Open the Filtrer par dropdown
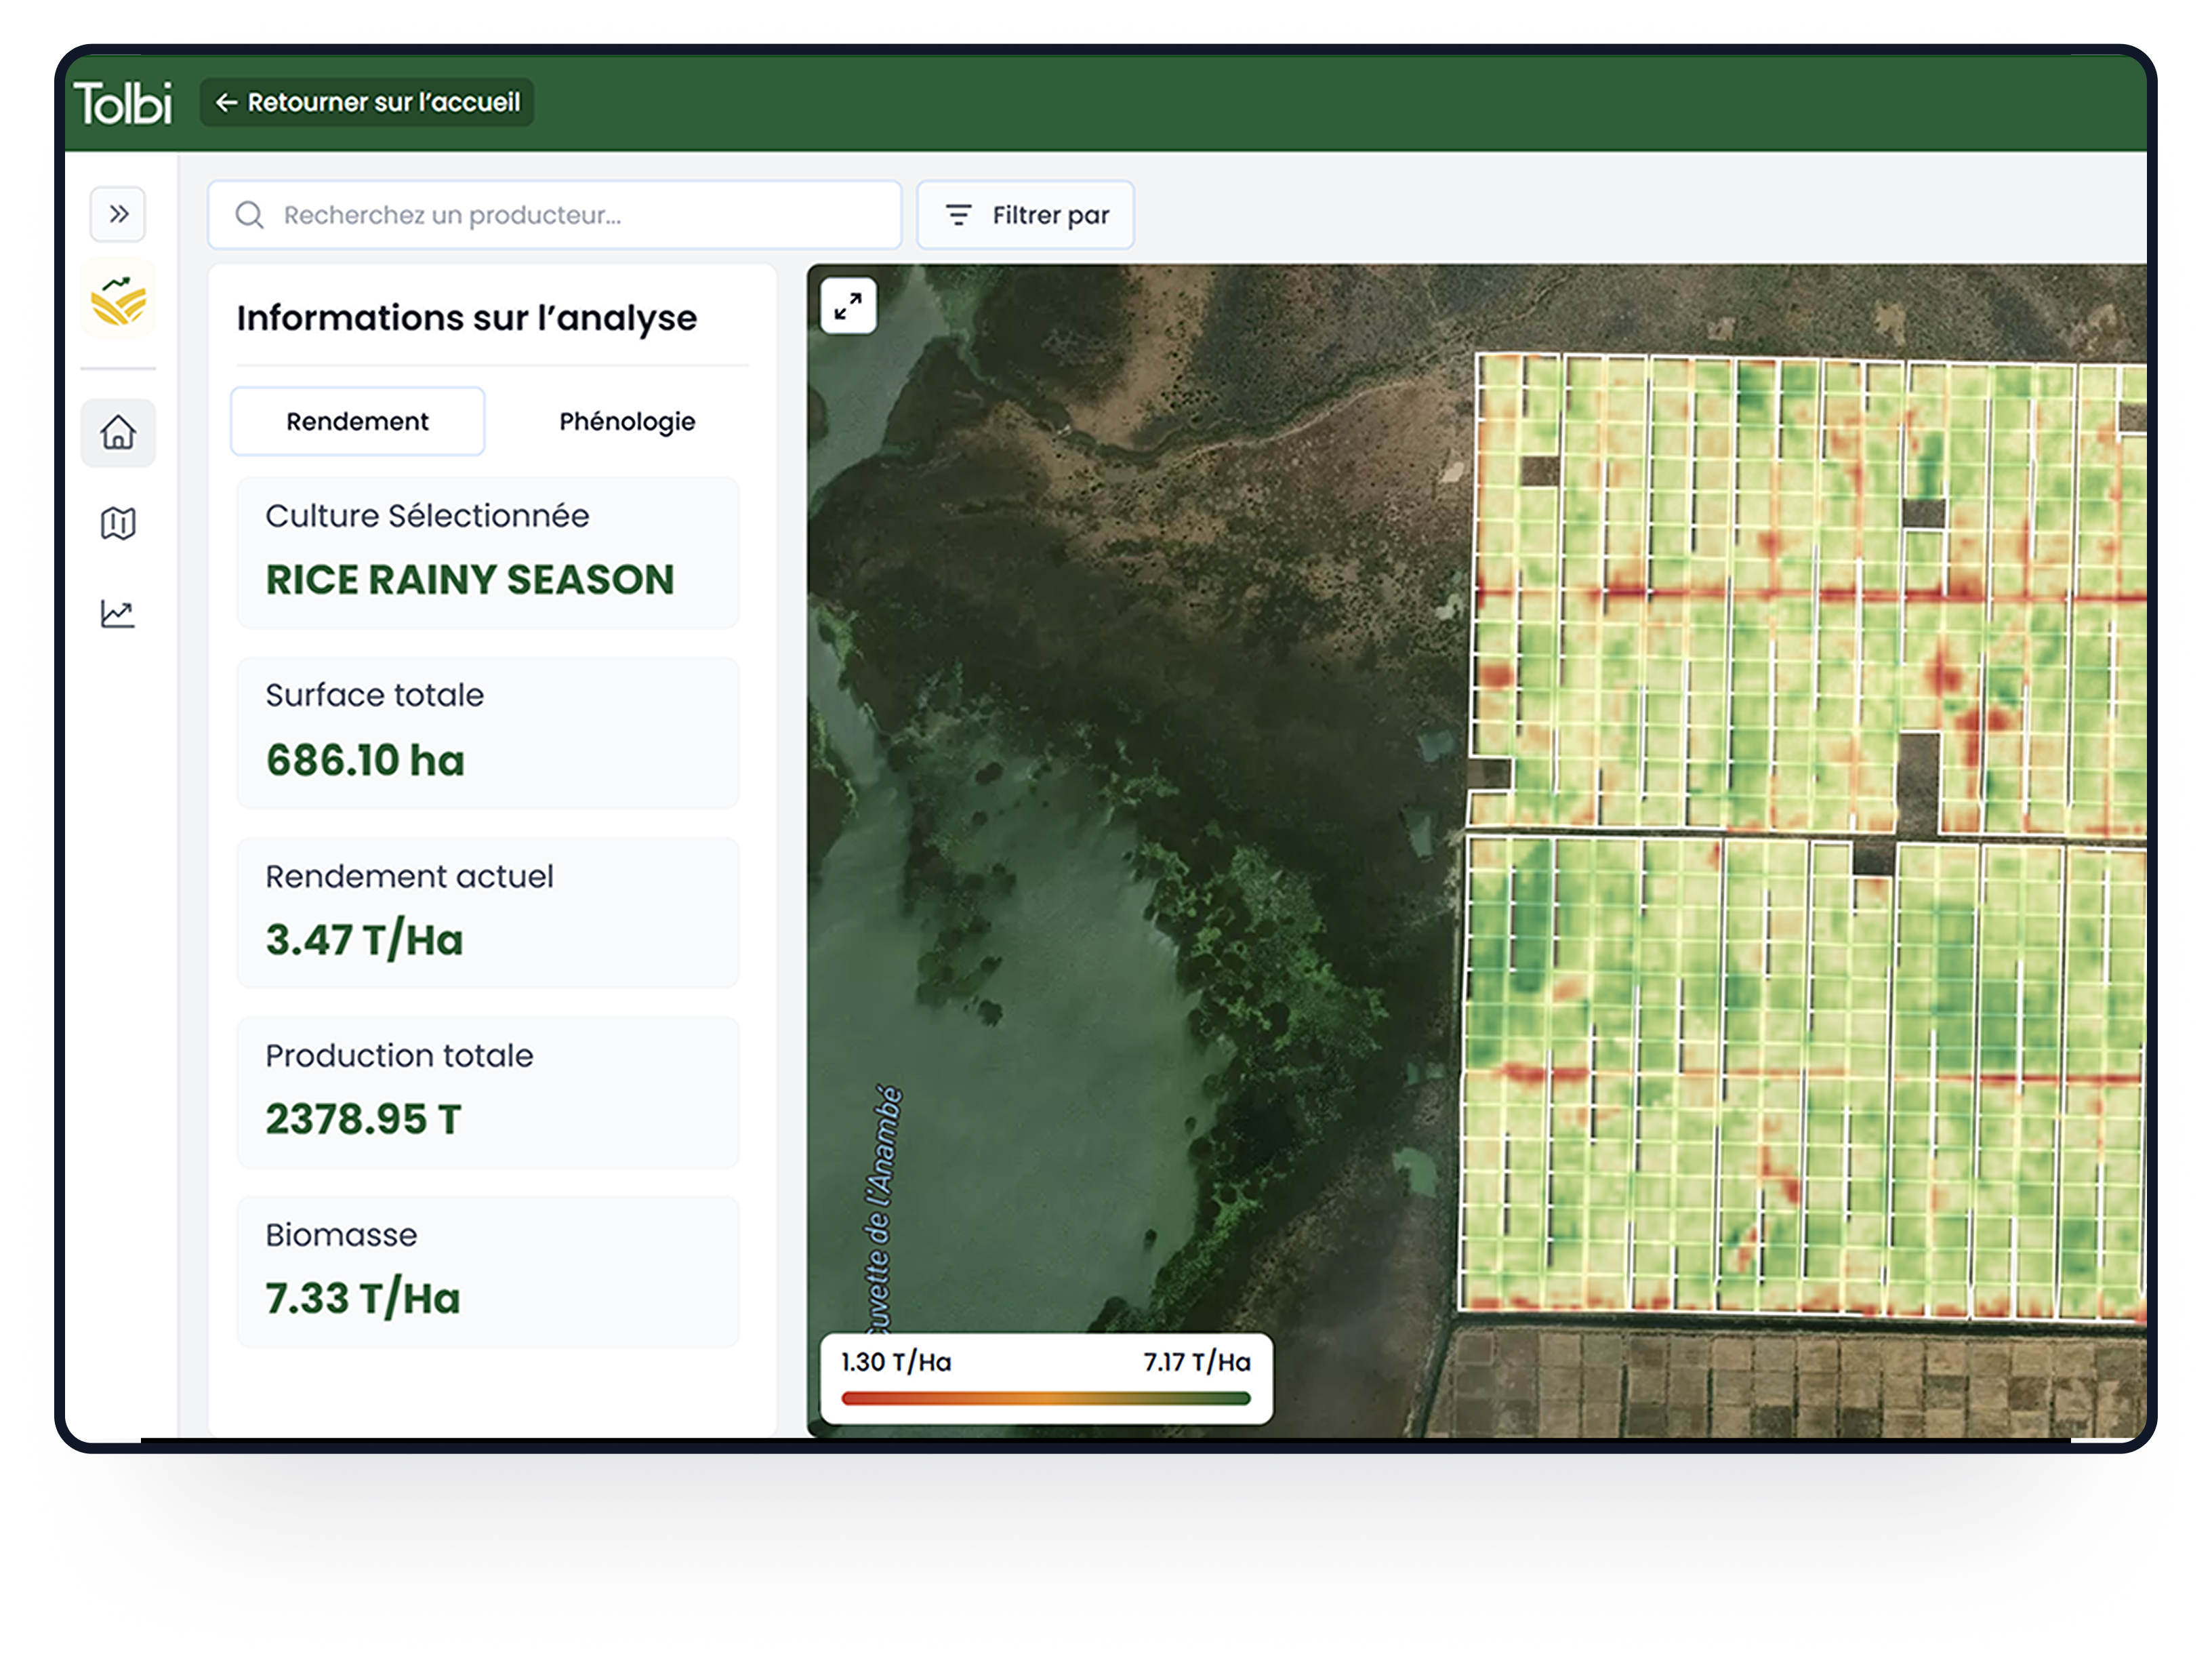This screenshot has height=1671, width=2212. click(1025, 215)
